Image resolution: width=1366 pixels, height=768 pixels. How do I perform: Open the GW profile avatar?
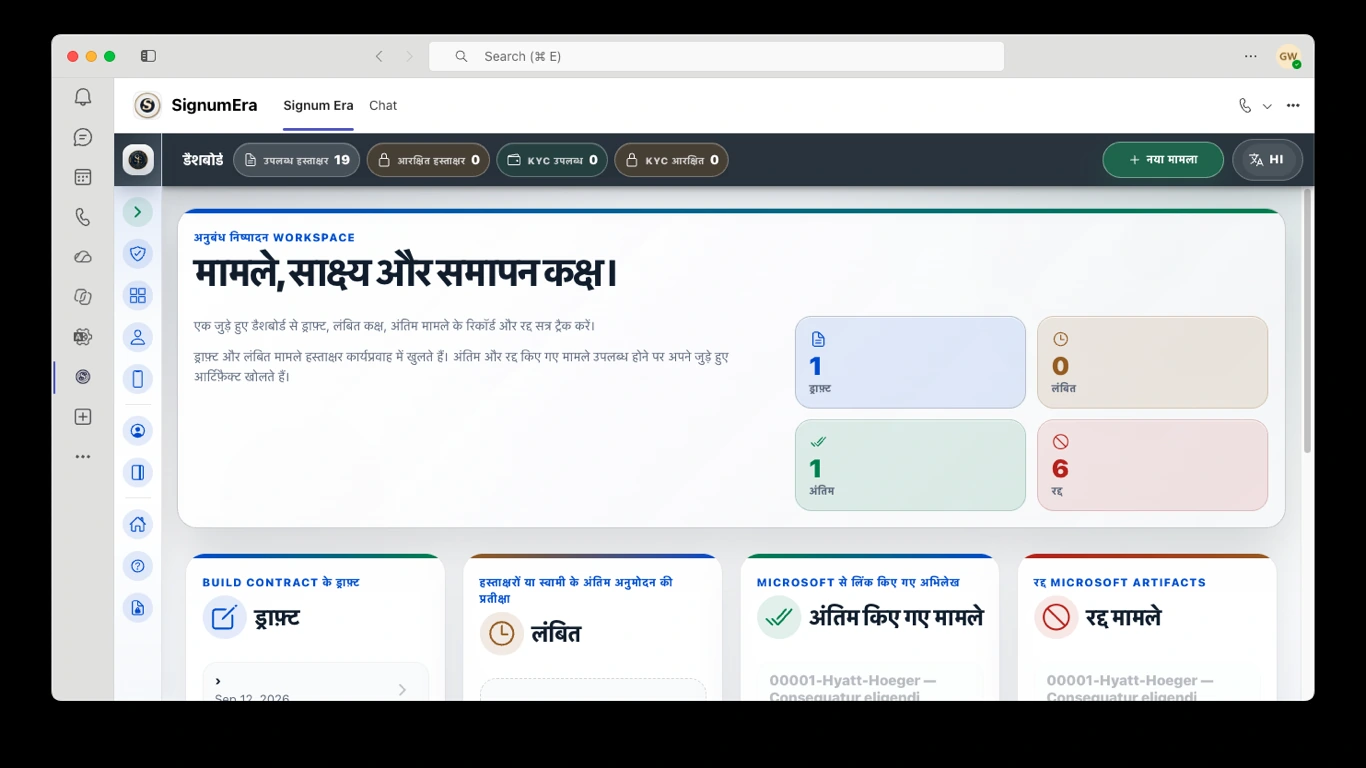coord(1288,57)
